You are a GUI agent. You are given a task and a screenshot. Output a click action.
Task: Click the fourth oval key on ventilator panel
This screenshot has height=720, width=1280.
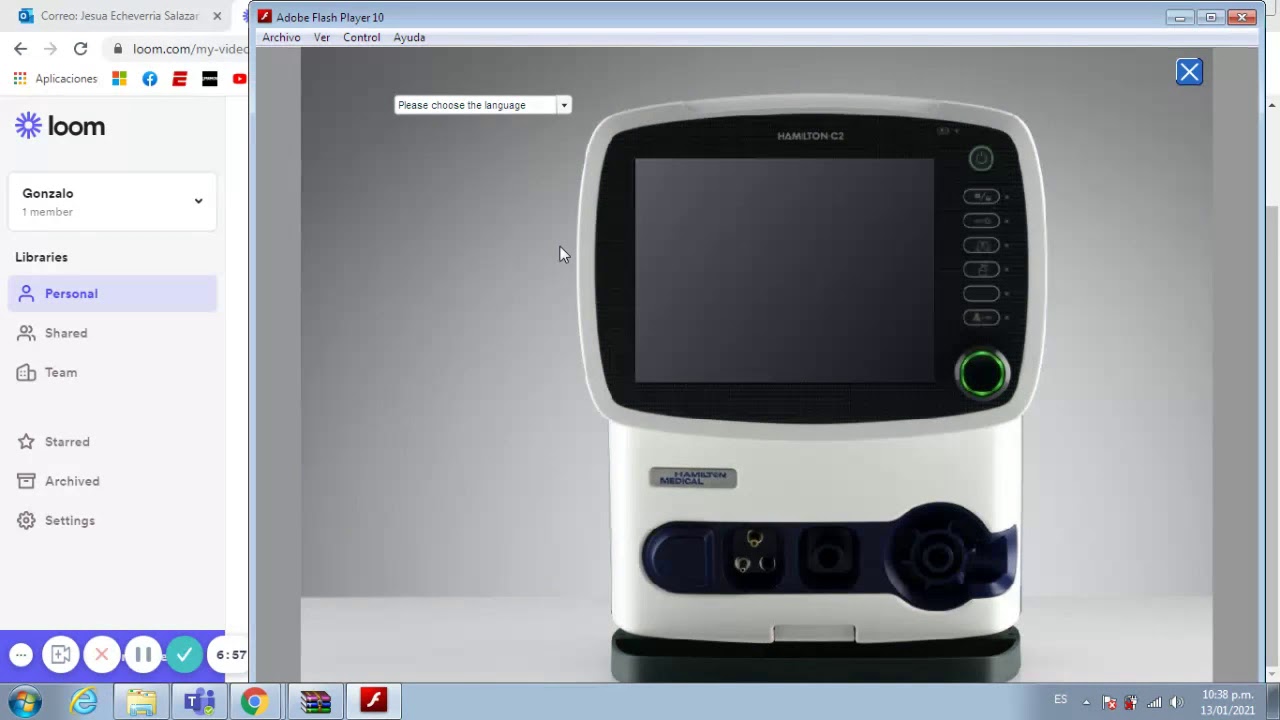coord(981,269)
